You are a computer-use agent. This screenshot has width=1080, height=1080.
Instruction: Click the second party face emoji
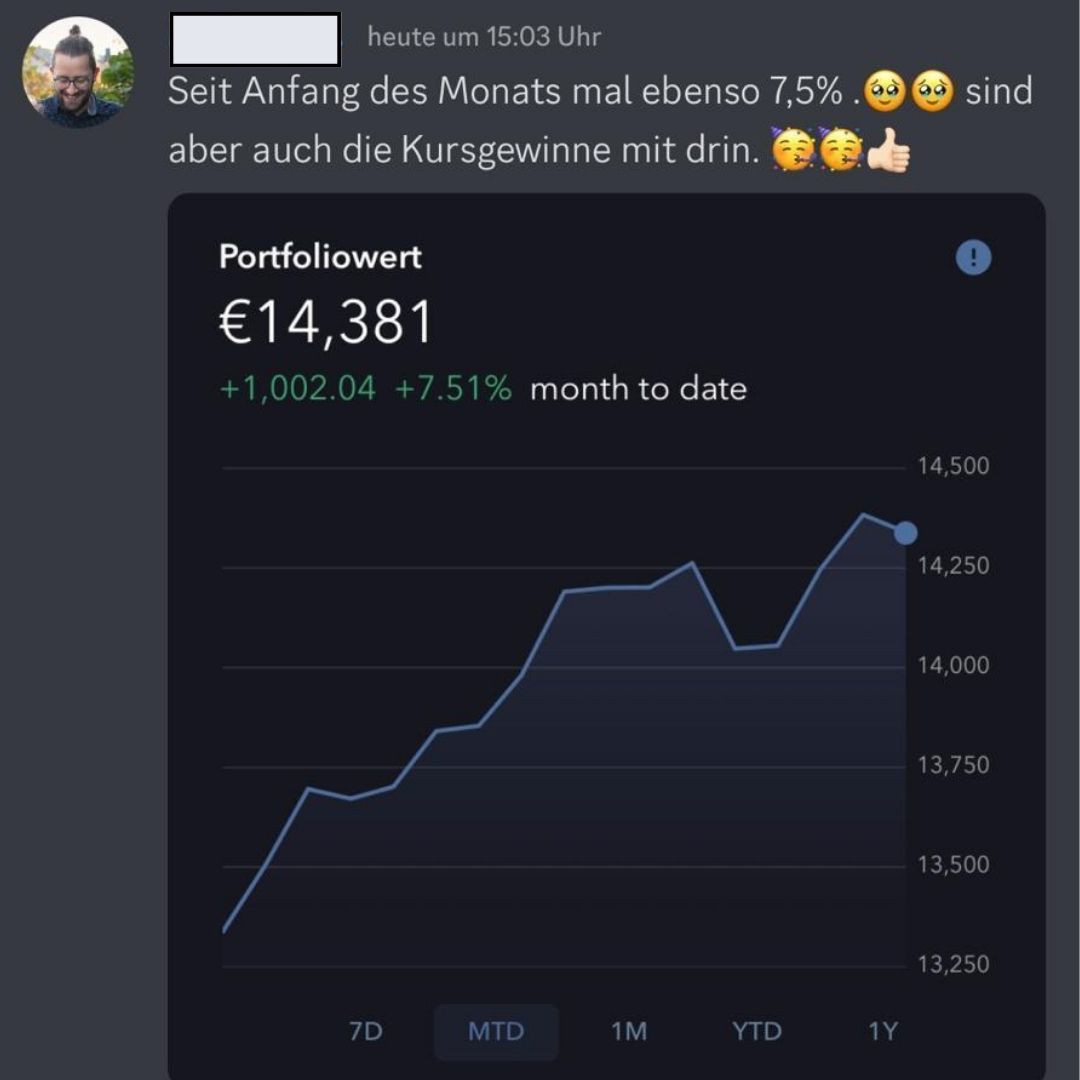tap(840, 152)
